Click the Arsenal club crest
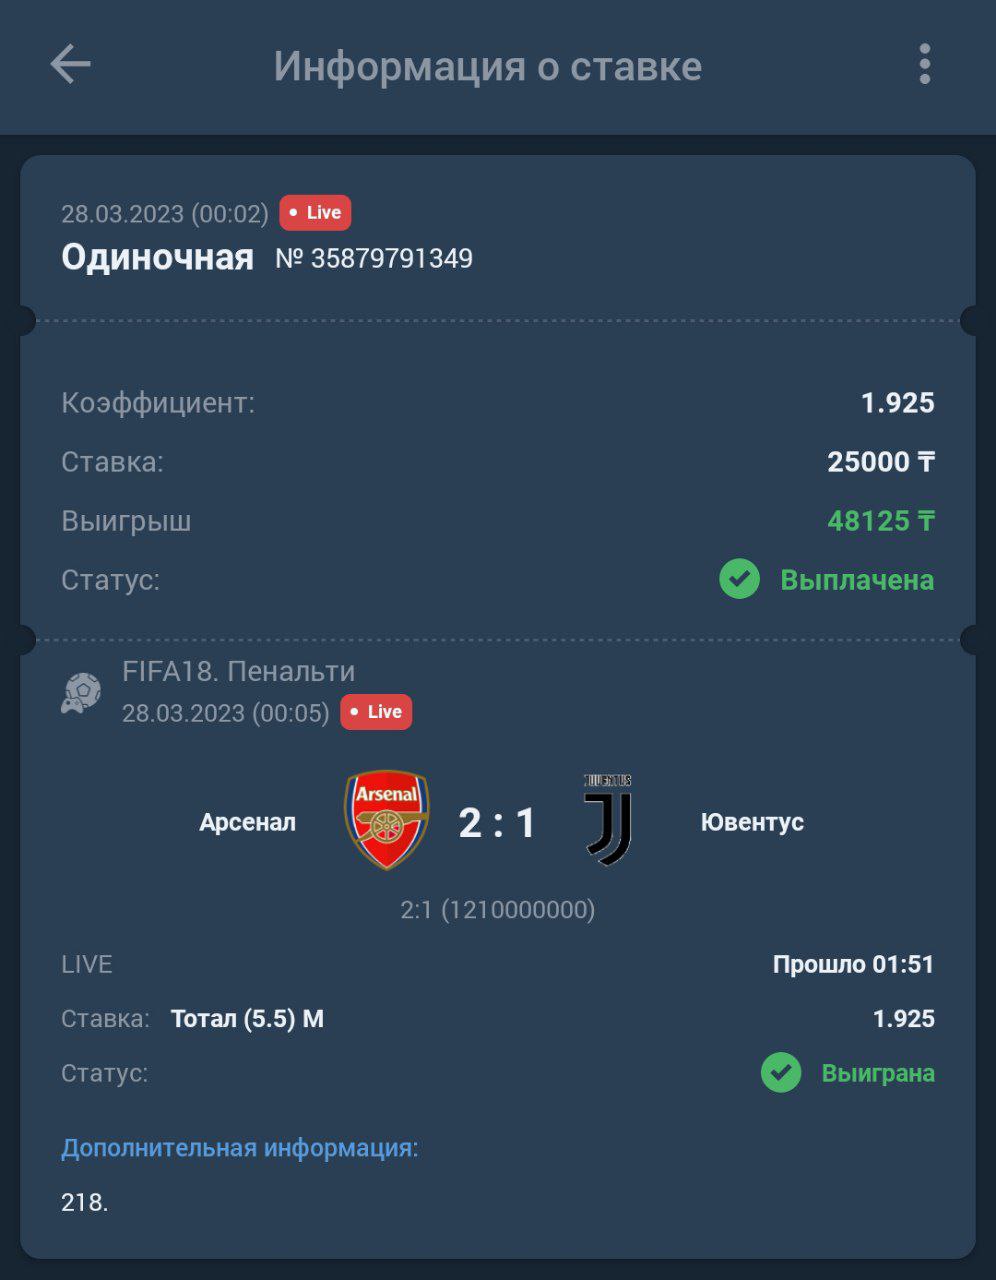996x1280 pixels. (x=388, y=820)
